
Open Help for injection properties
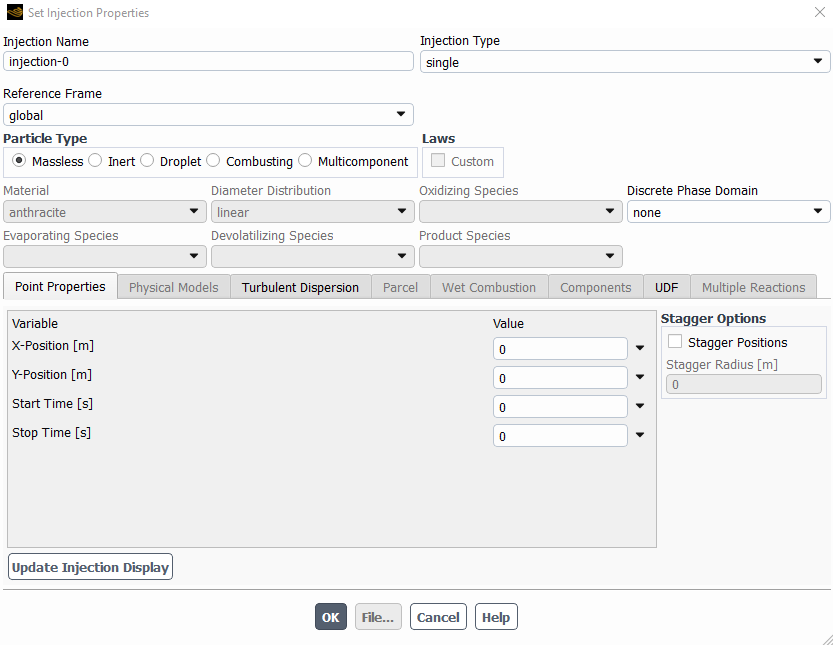[x=496, y=617]
